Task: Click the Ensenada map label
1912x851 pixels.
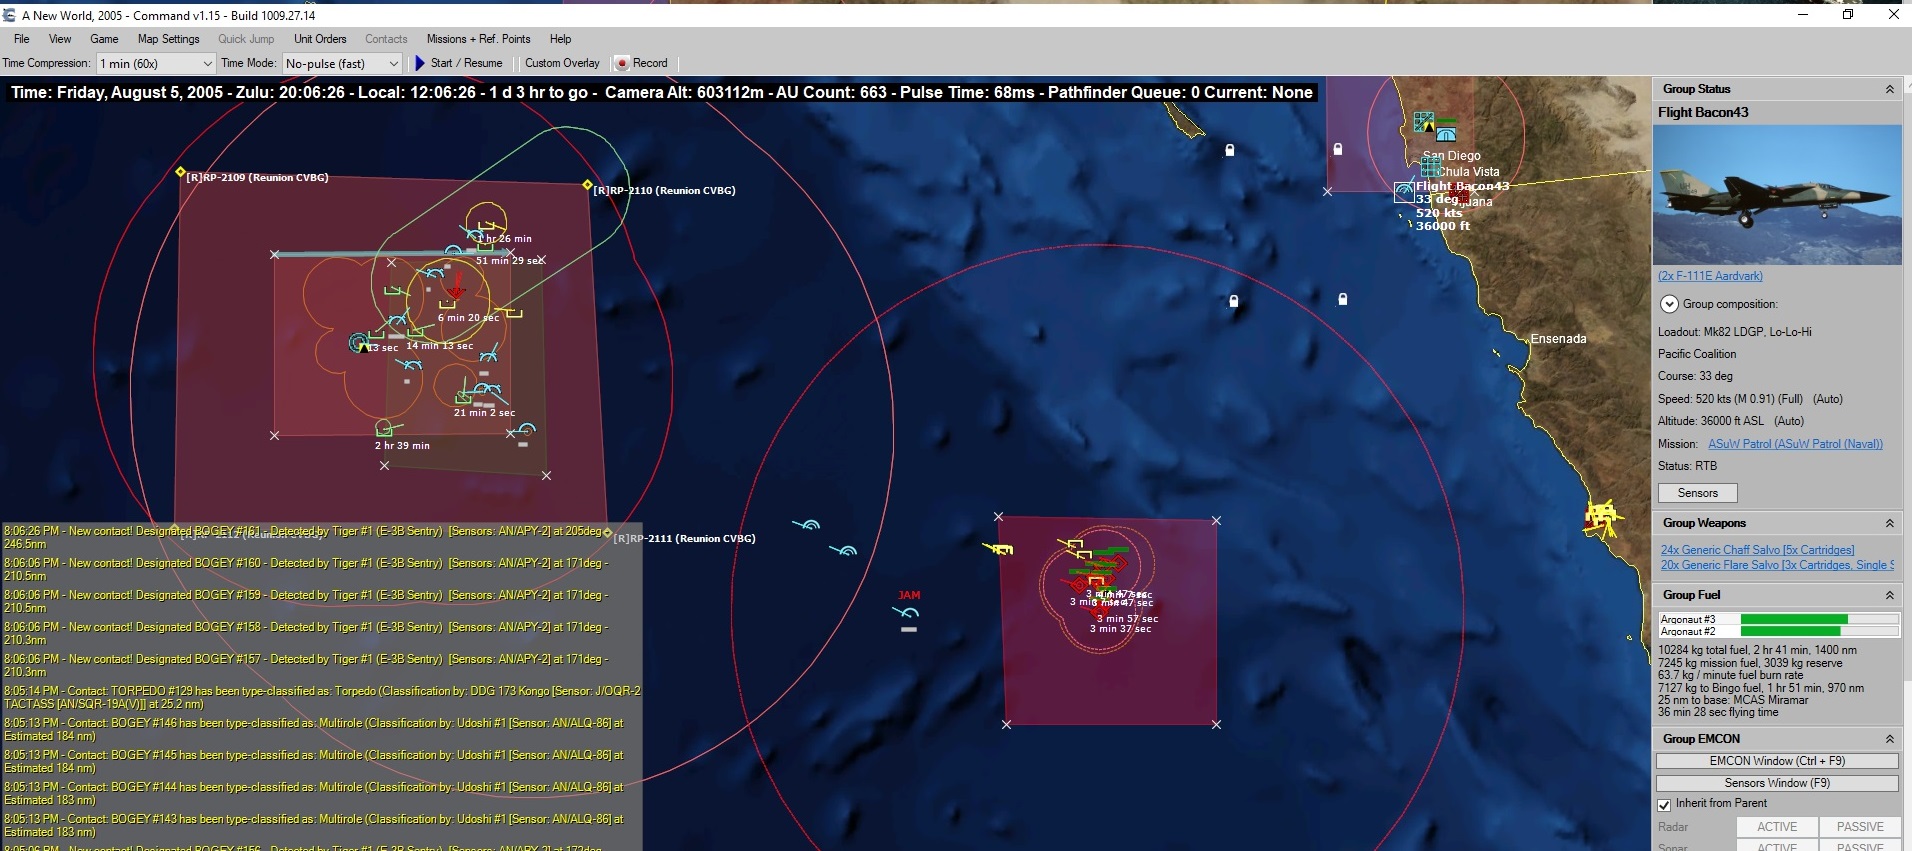Action: [1558, 339]
